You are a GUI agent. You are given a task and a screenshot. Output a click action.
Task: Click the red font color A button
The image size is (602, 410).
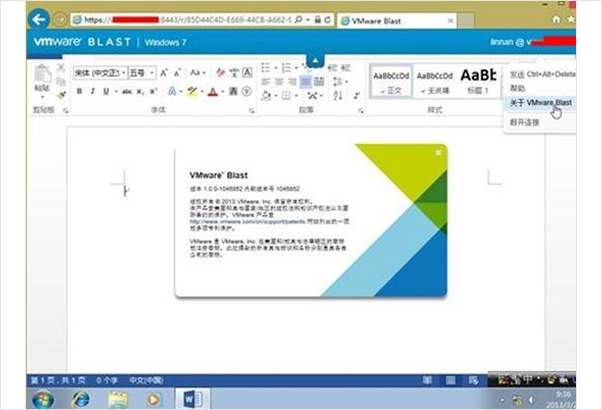[x=213, y=91]
